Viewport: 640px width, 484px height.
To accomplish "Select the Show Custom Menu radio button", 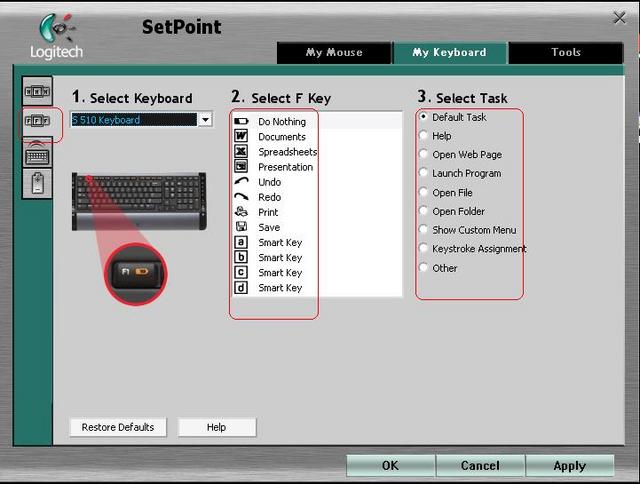I will [x=424, y=230].
